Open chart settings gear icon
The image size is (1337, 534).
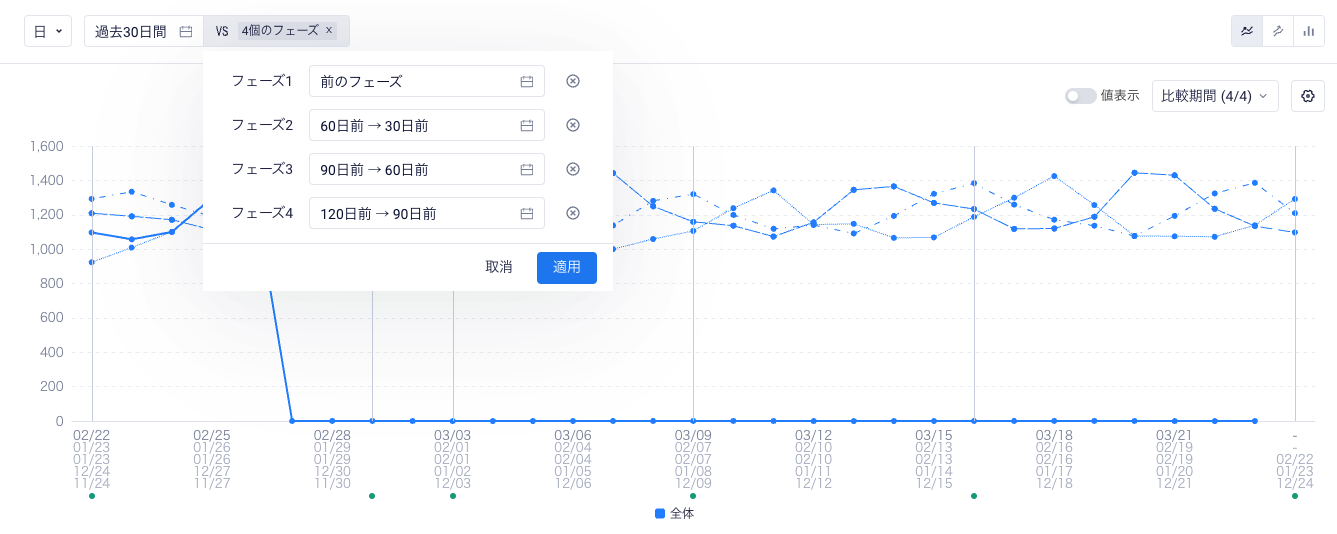pyautogui.click(x=1308, y=96)
